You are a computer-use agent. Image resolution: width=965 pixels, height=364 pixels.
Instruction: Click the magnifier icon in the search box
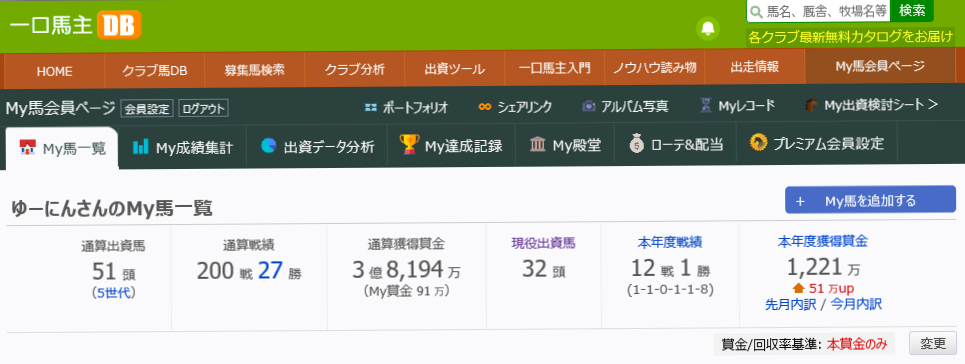756,11
